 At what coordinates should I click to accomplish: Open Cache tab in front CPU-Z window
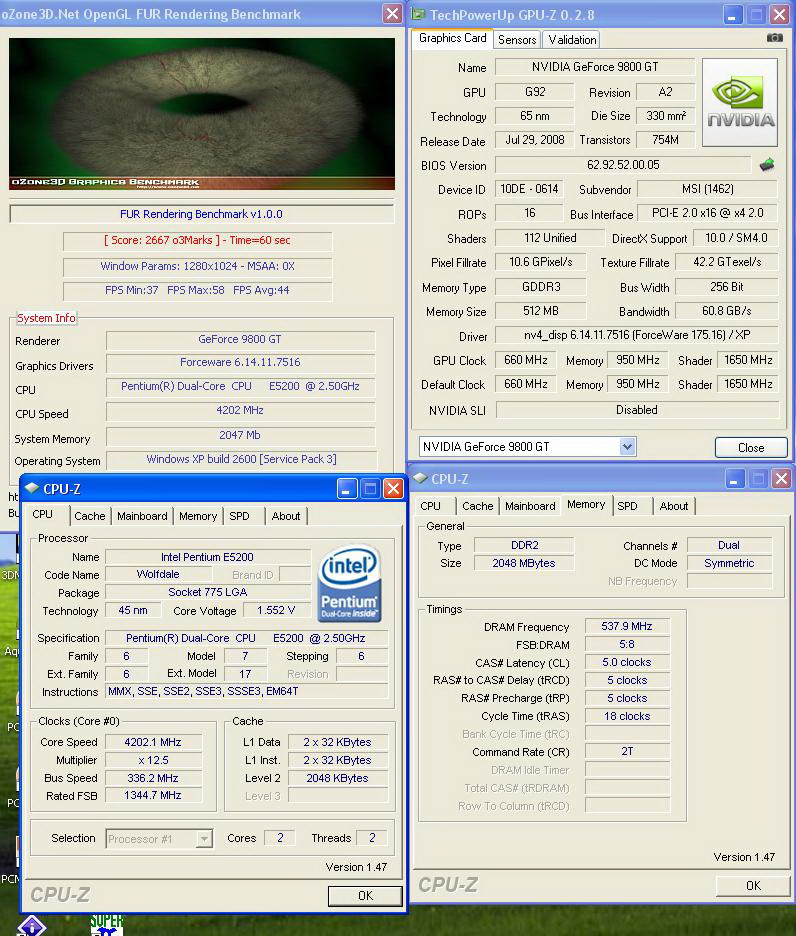point(90,516)
